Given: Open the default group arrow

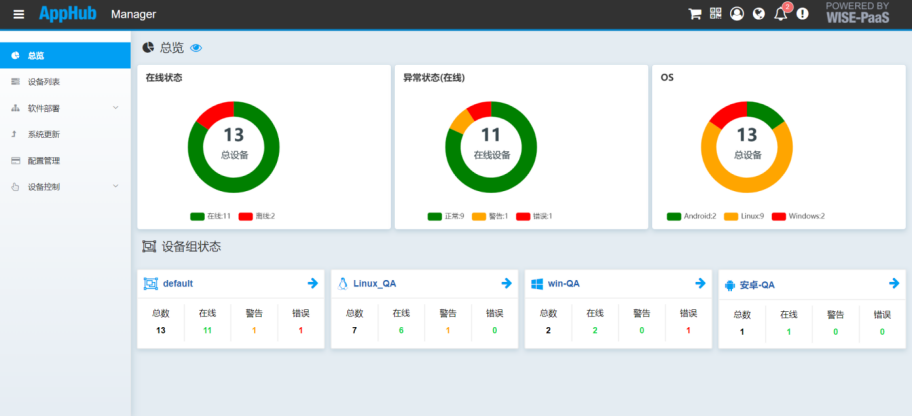Looking at the screenshot, I should tap(312, 283).
